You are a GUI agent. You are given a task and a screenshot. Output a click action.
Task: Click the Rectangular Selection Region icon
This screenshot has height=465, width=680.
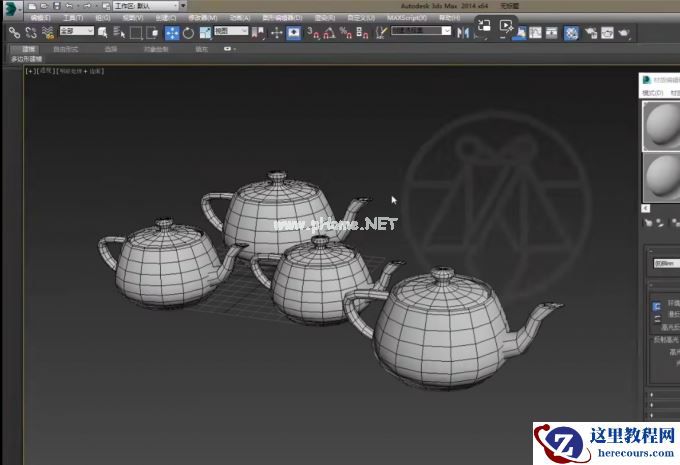136,33
